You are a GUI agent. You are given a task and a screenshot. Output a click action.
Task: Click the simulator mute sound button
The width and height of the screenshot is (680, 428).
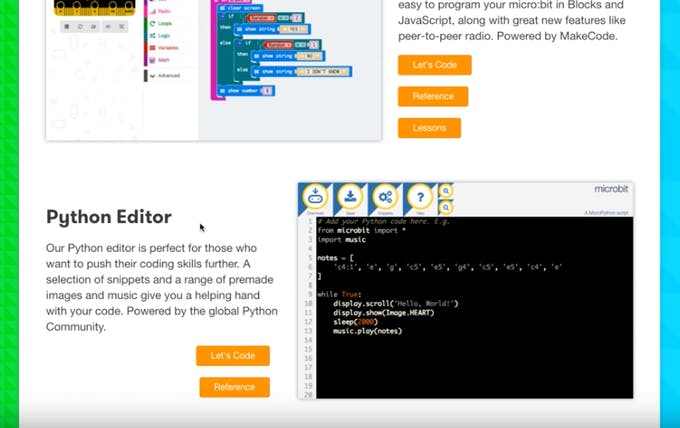pyautogui.click(x=108, y=26)
